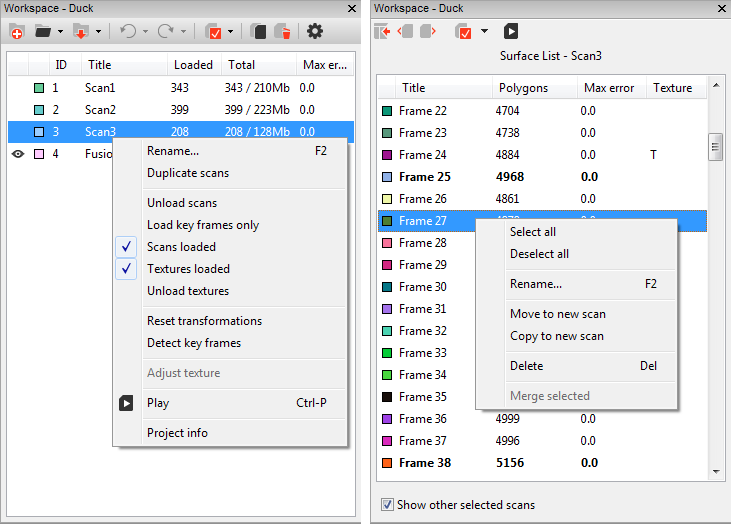Select the Frame 37 row
731x524 pixels.
click(x=543, y=441)
